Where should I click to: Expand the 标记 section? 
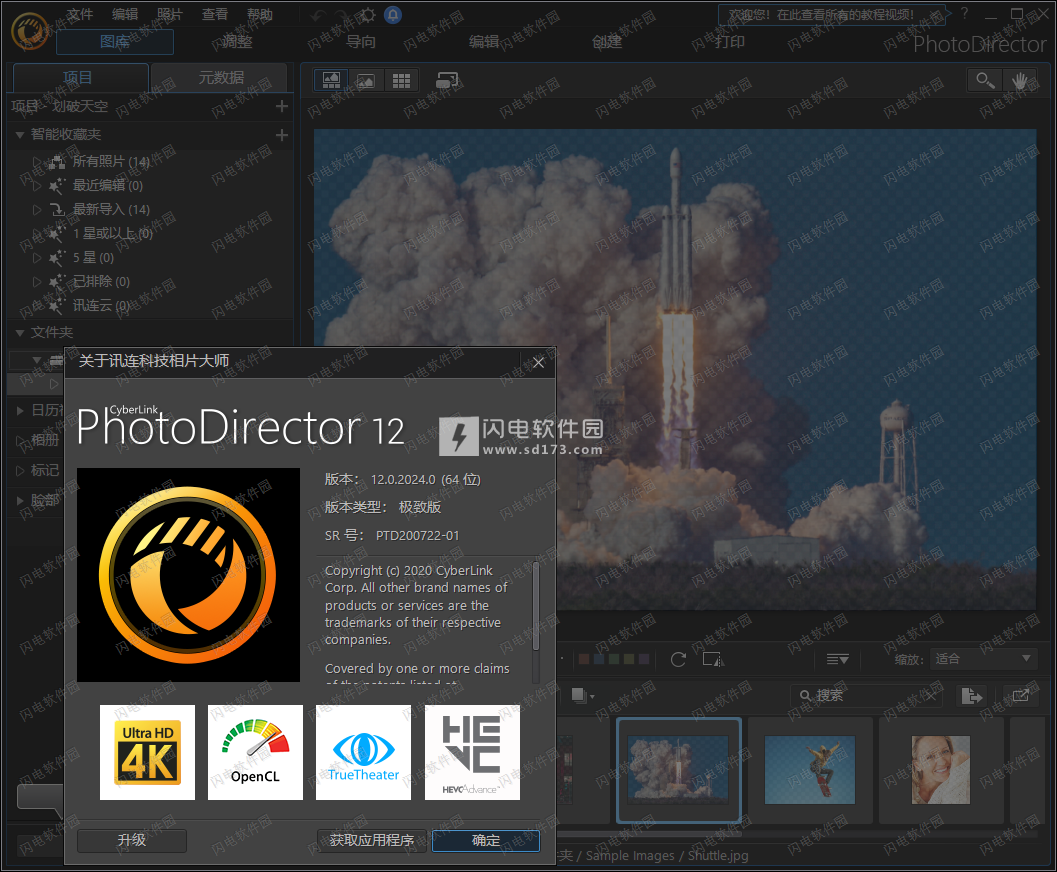tap(20, 470)
